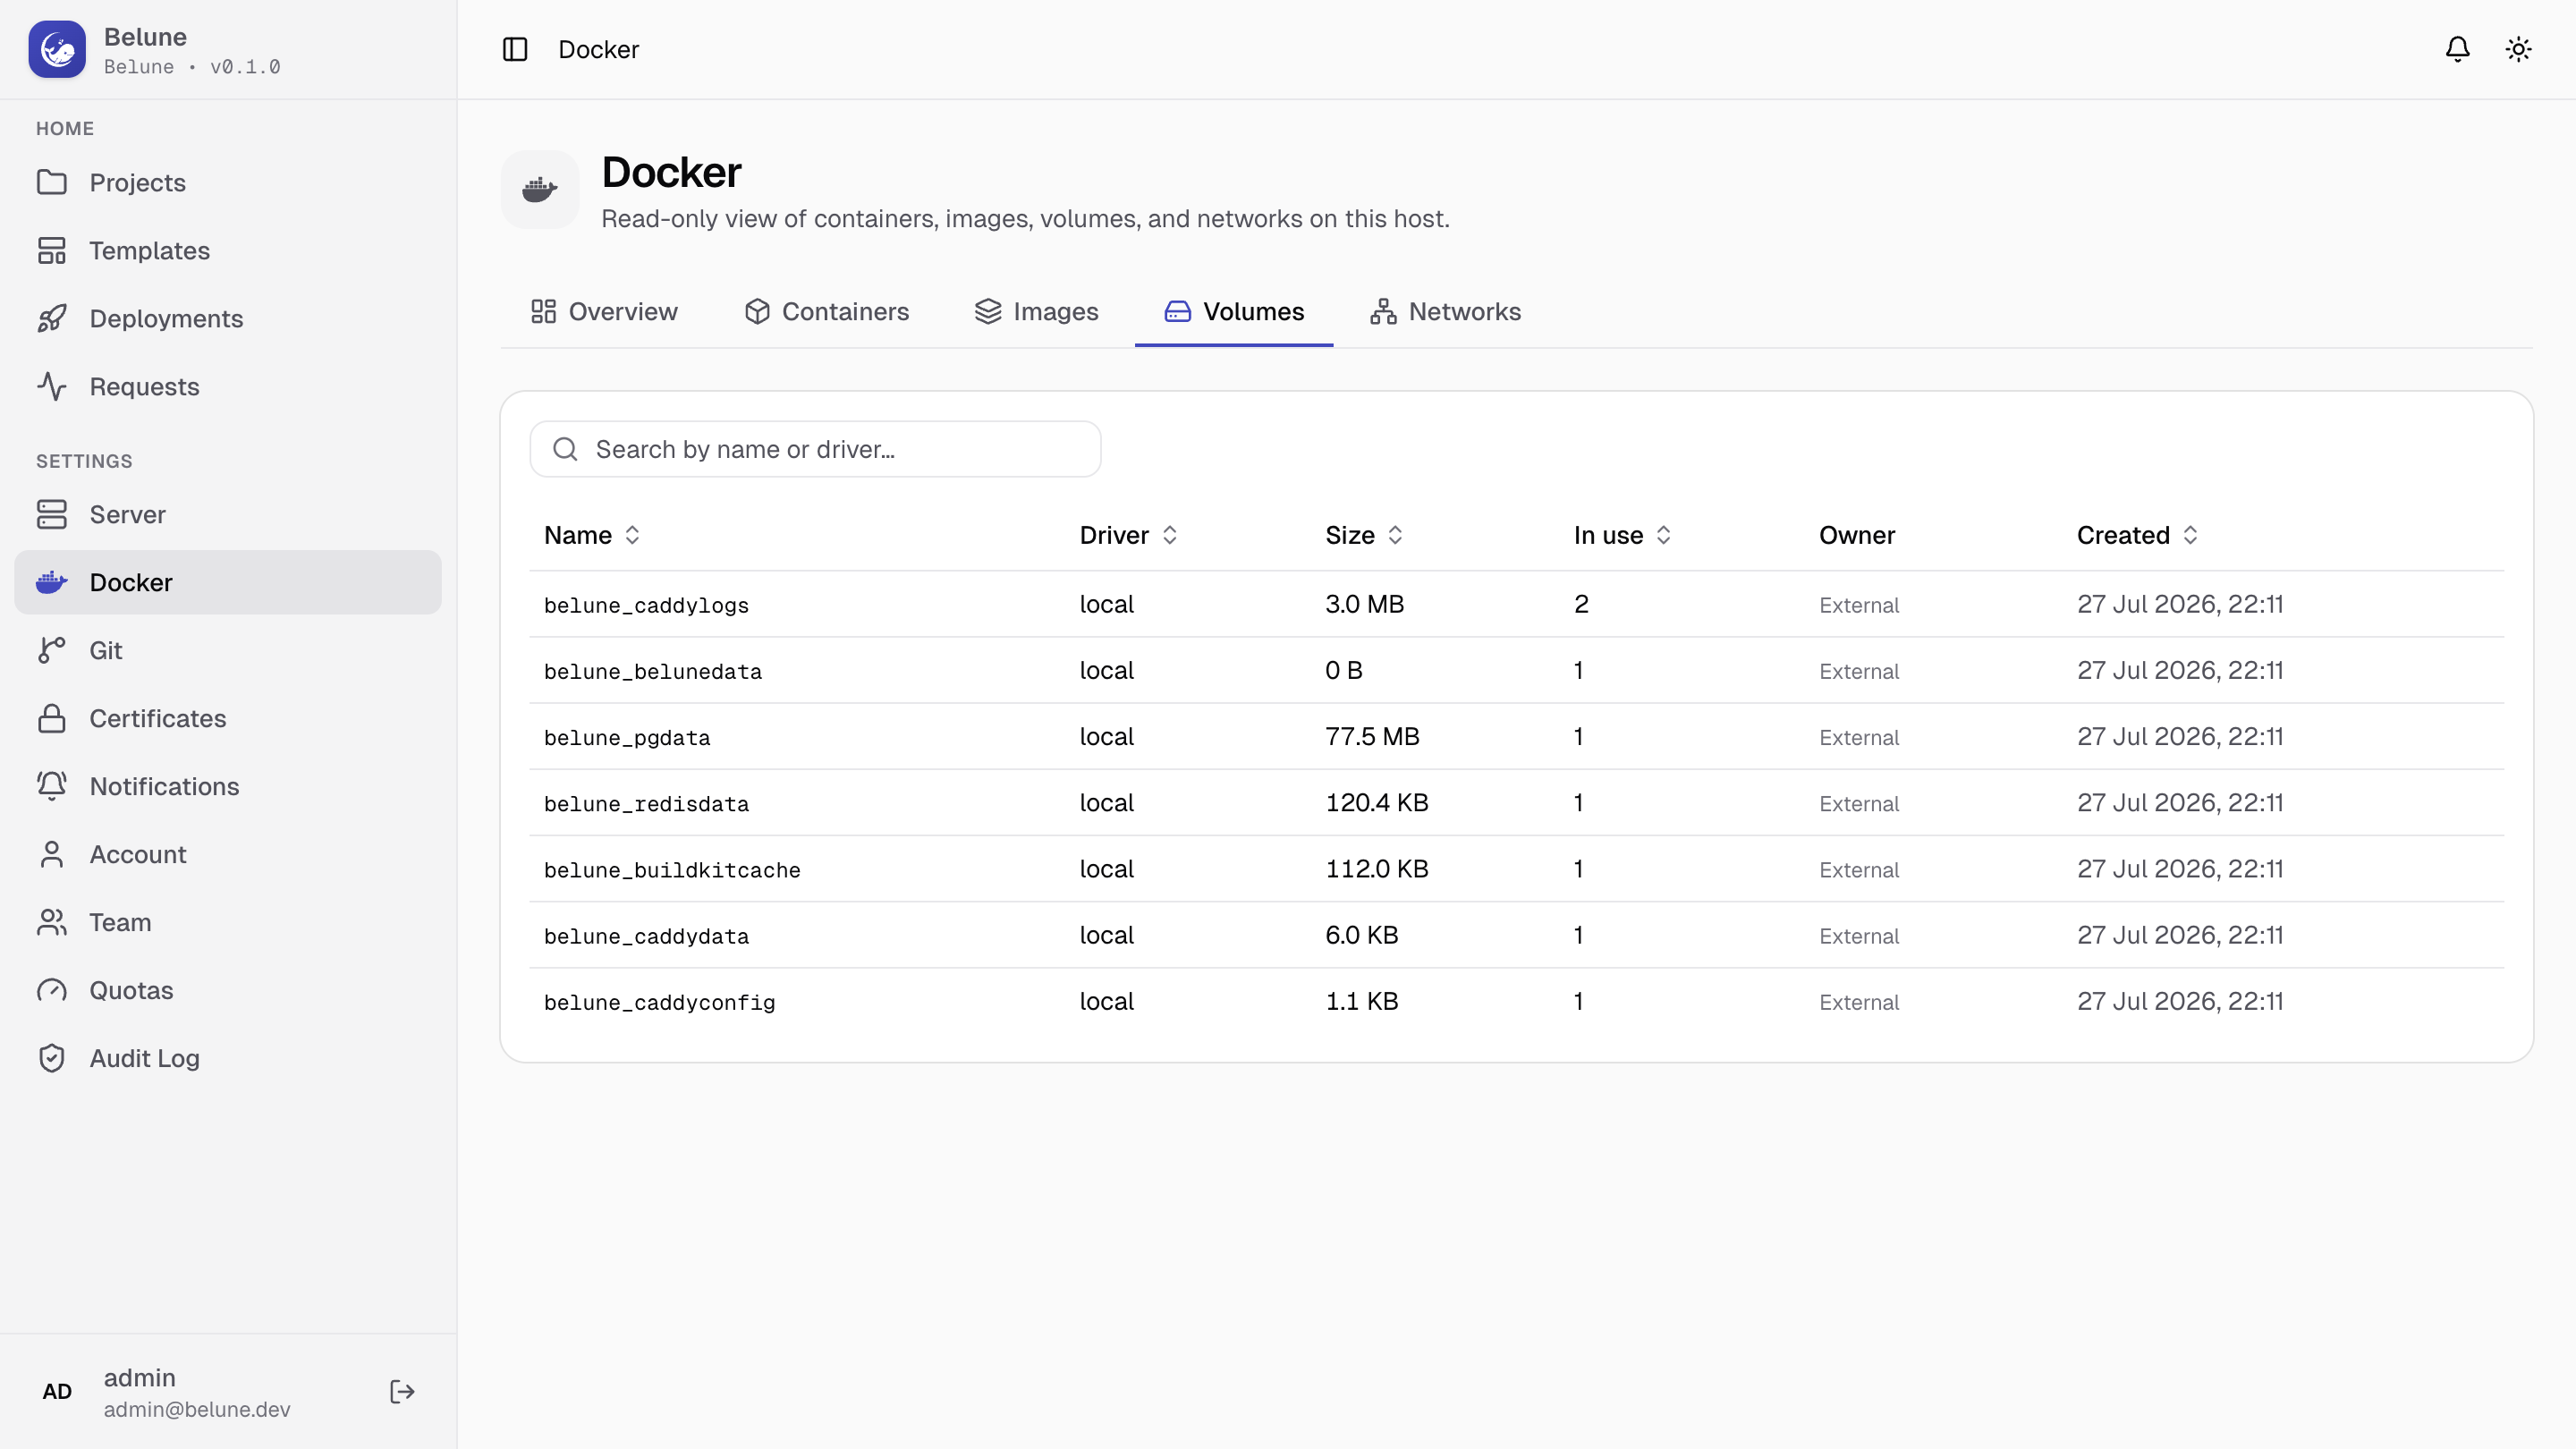The width and height of the screenshot is (2576, 1449).
Task: Sort table by Name column arrows
Action: pos(632,535)
